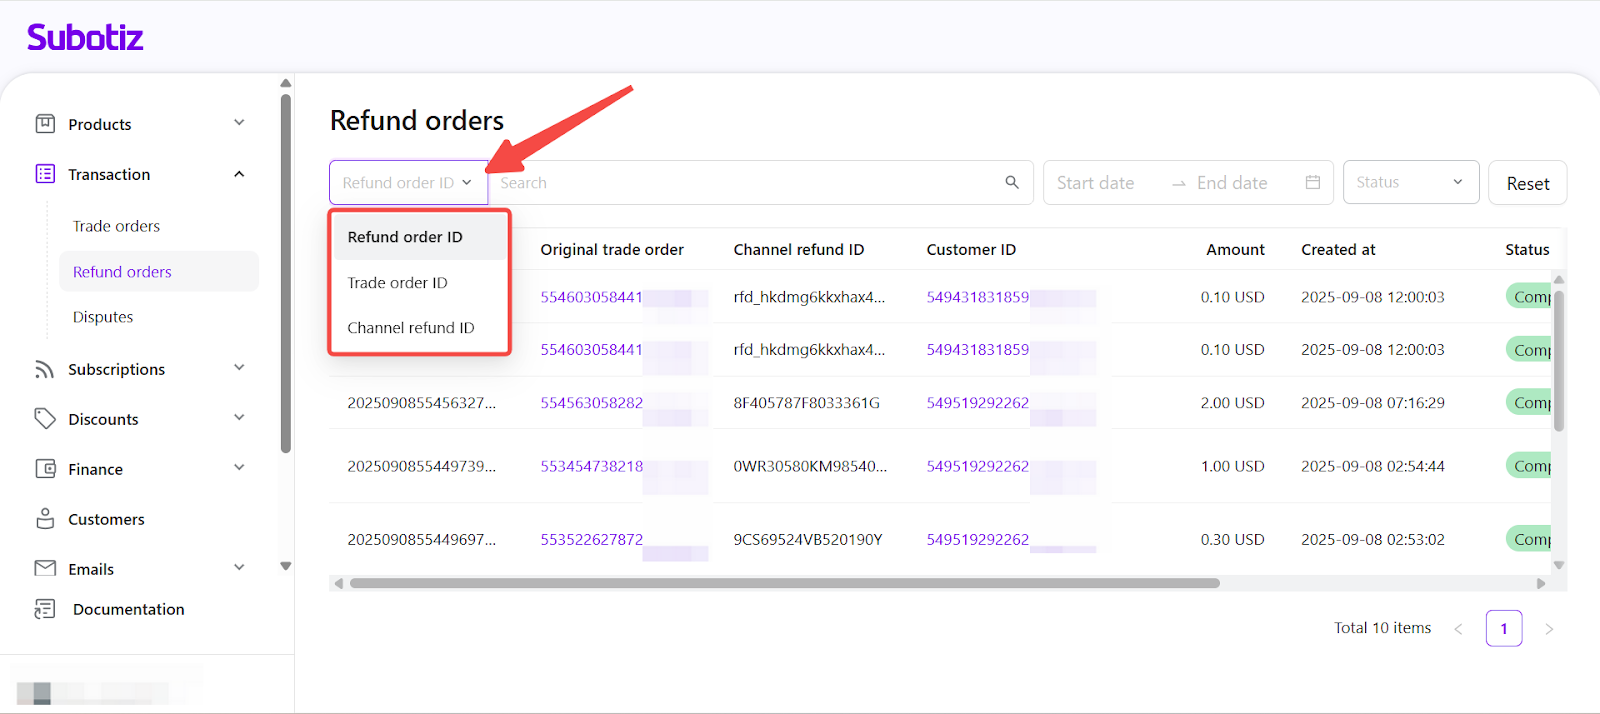This screenshot has height=714, width=1600.
Task: Click the search magnifier icon
Action: (1012, 182)
